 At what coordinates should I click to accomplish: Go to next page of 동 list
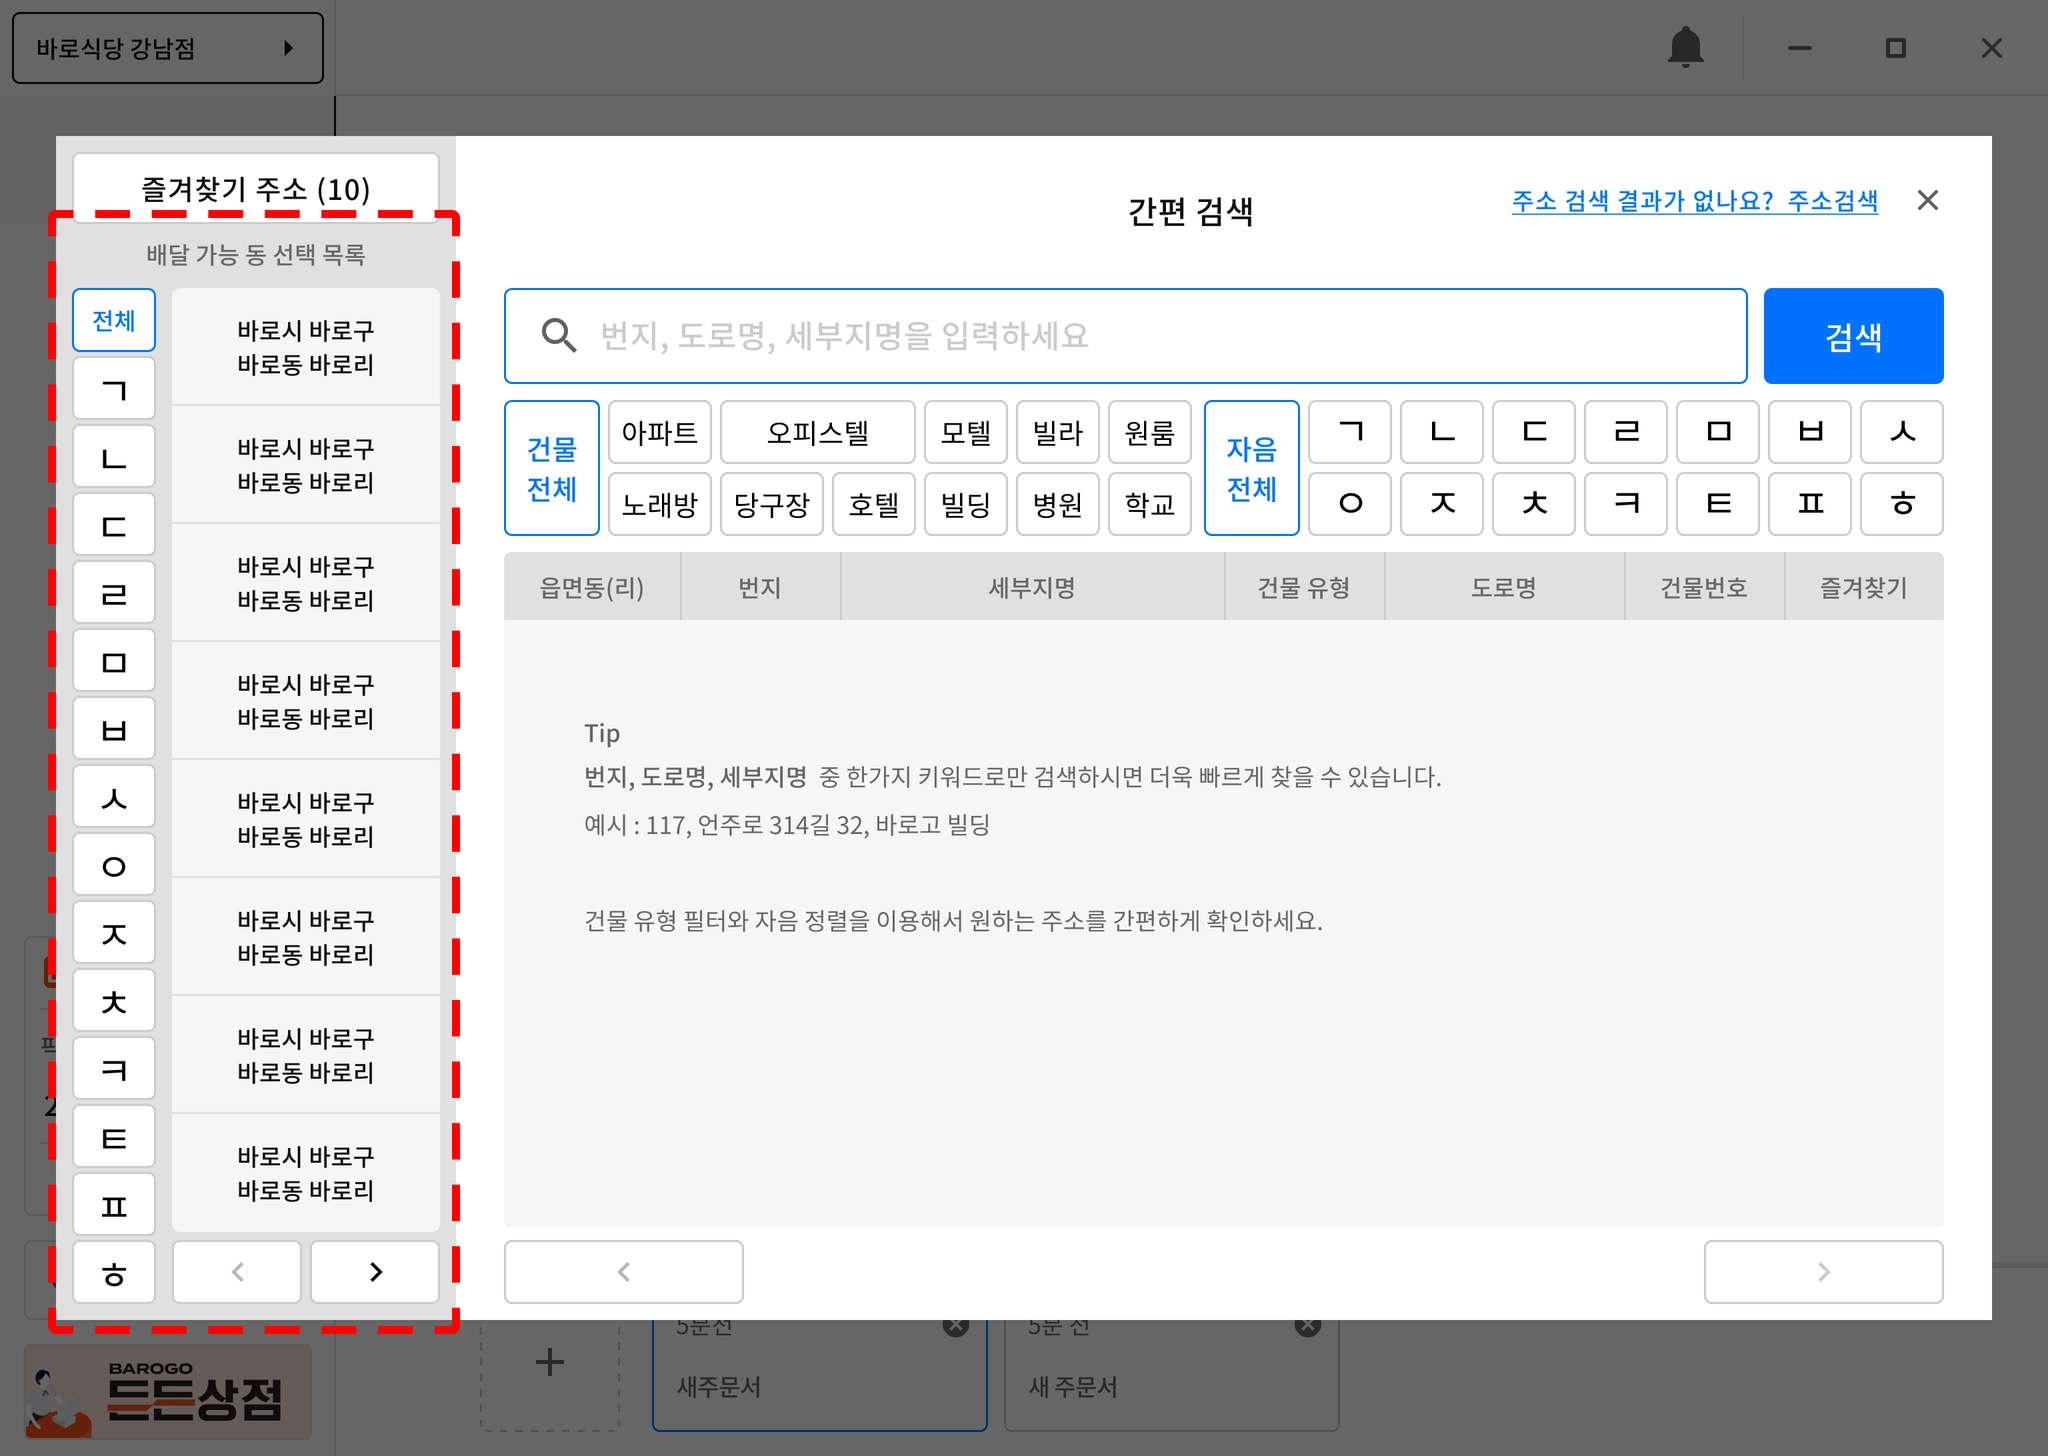[375, 1272]
